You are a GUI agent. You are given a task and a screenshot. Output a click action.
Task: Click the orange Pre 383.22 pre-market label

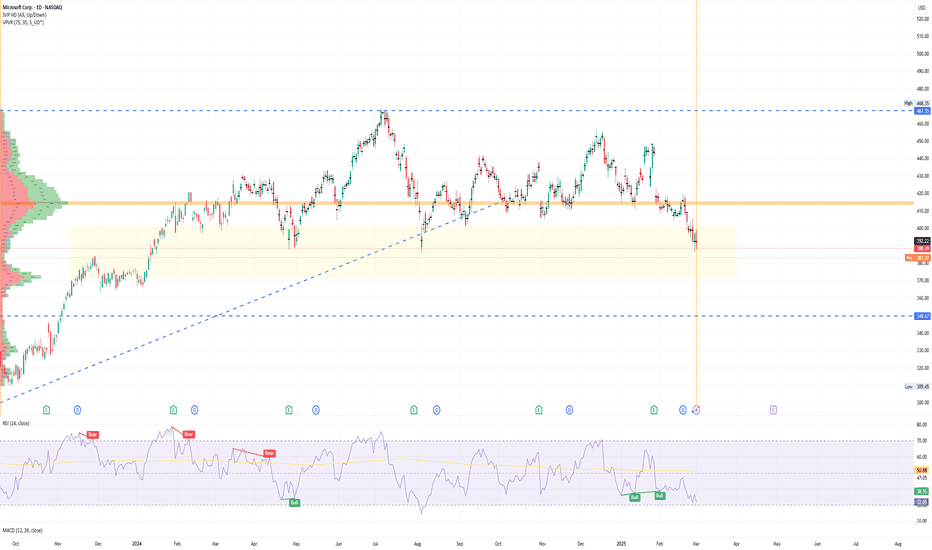click(x=918, y=258)
